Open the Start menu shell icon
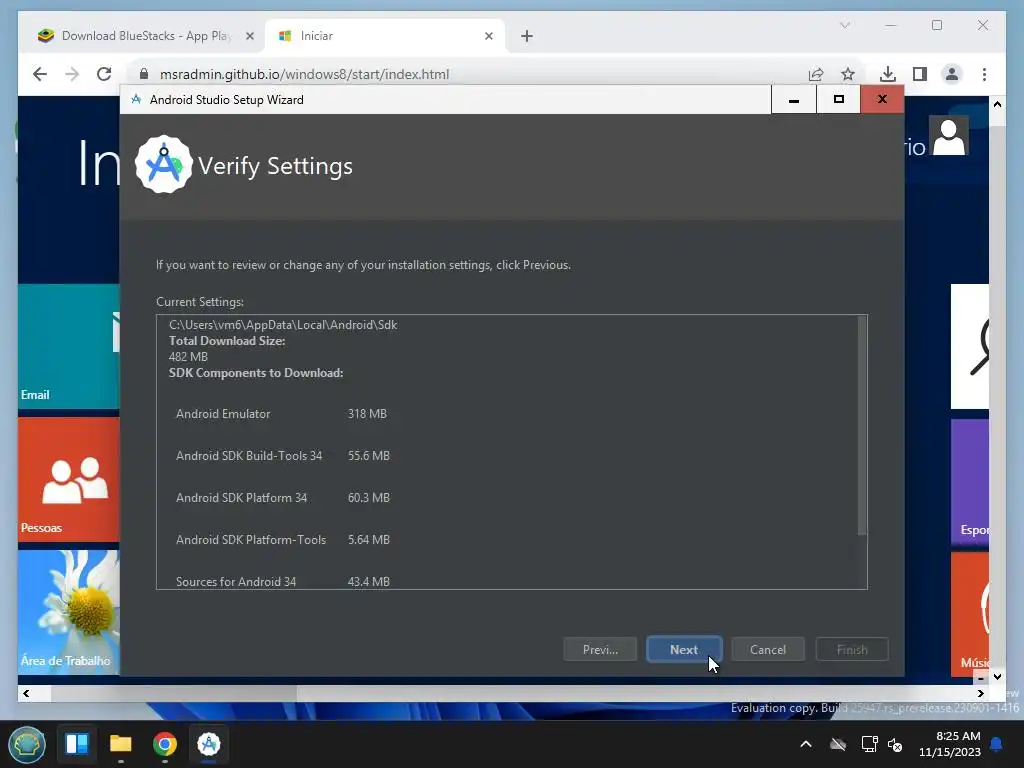This screenshot has height=768, width=1024. click(27, 744)
